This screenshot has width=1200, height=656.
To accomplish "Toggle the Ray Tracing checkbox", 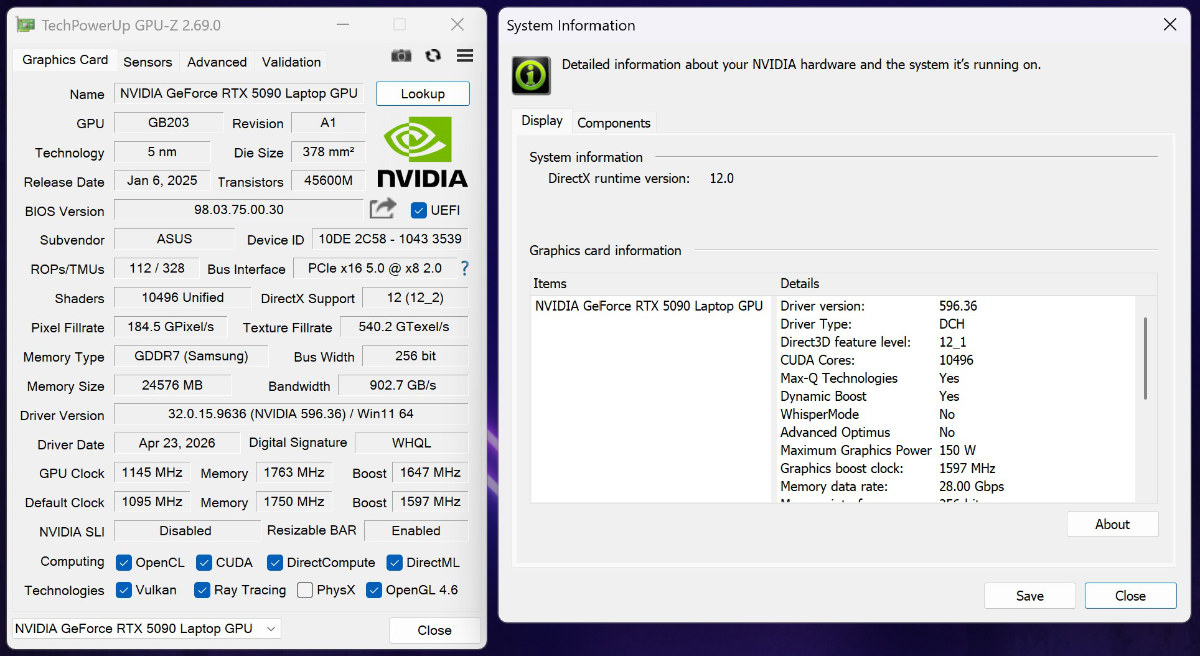I will (202, 590).
